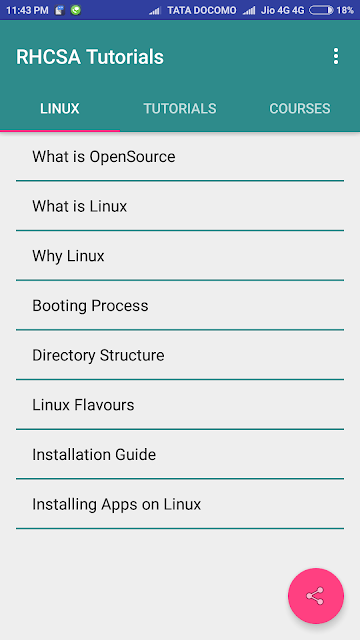Open What is OpenSource topic
The height and width of the screenshot is (640, 360).
180,157
